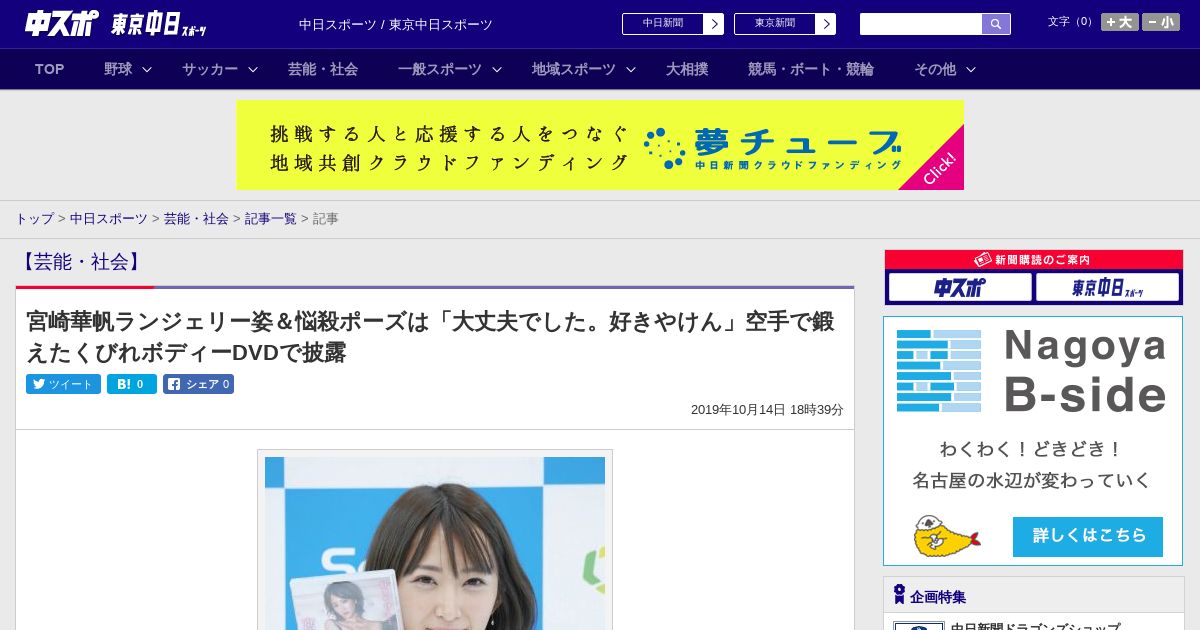The image size is (1200, 630).
Task: Click the arrow beside 中日新聞 button
Action: [x=714, y=24]
